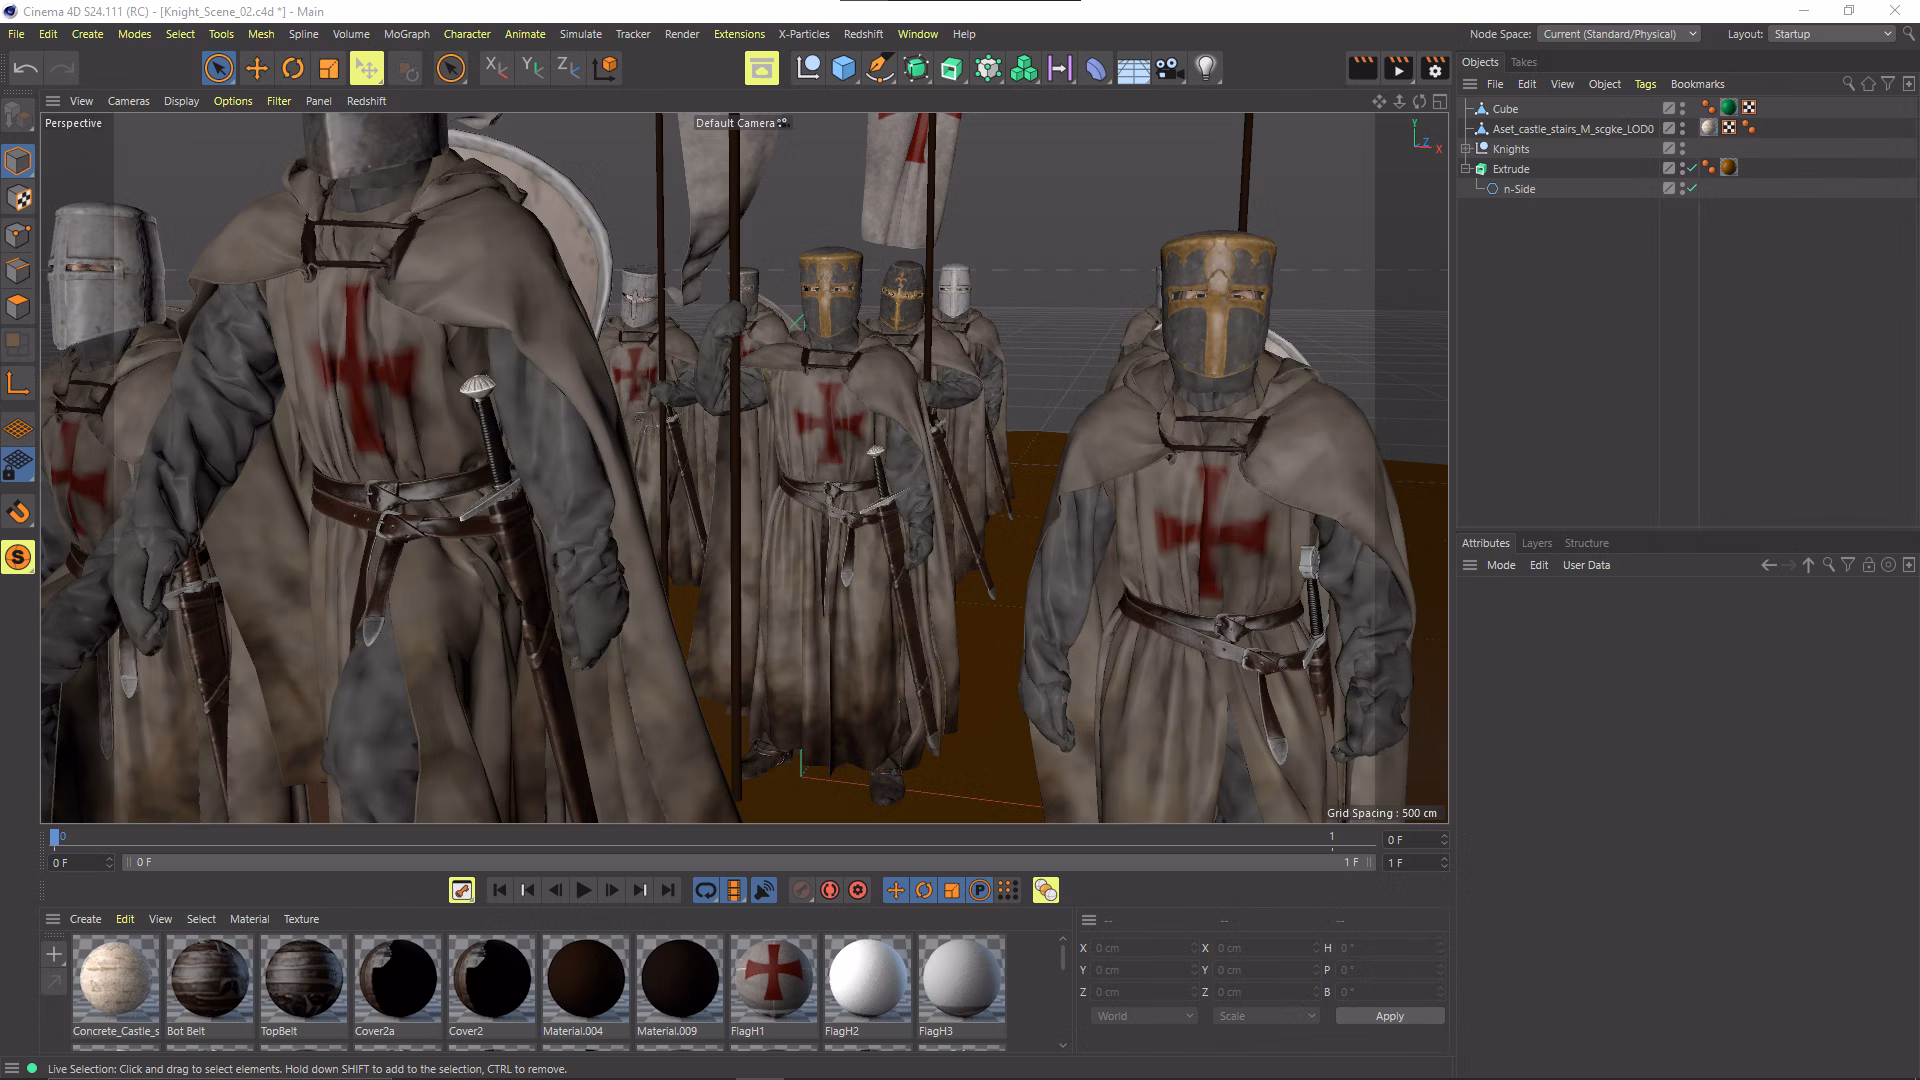
Task: Open the MoGraph menu
Action: pyautogui.click(x=406, y=33)
